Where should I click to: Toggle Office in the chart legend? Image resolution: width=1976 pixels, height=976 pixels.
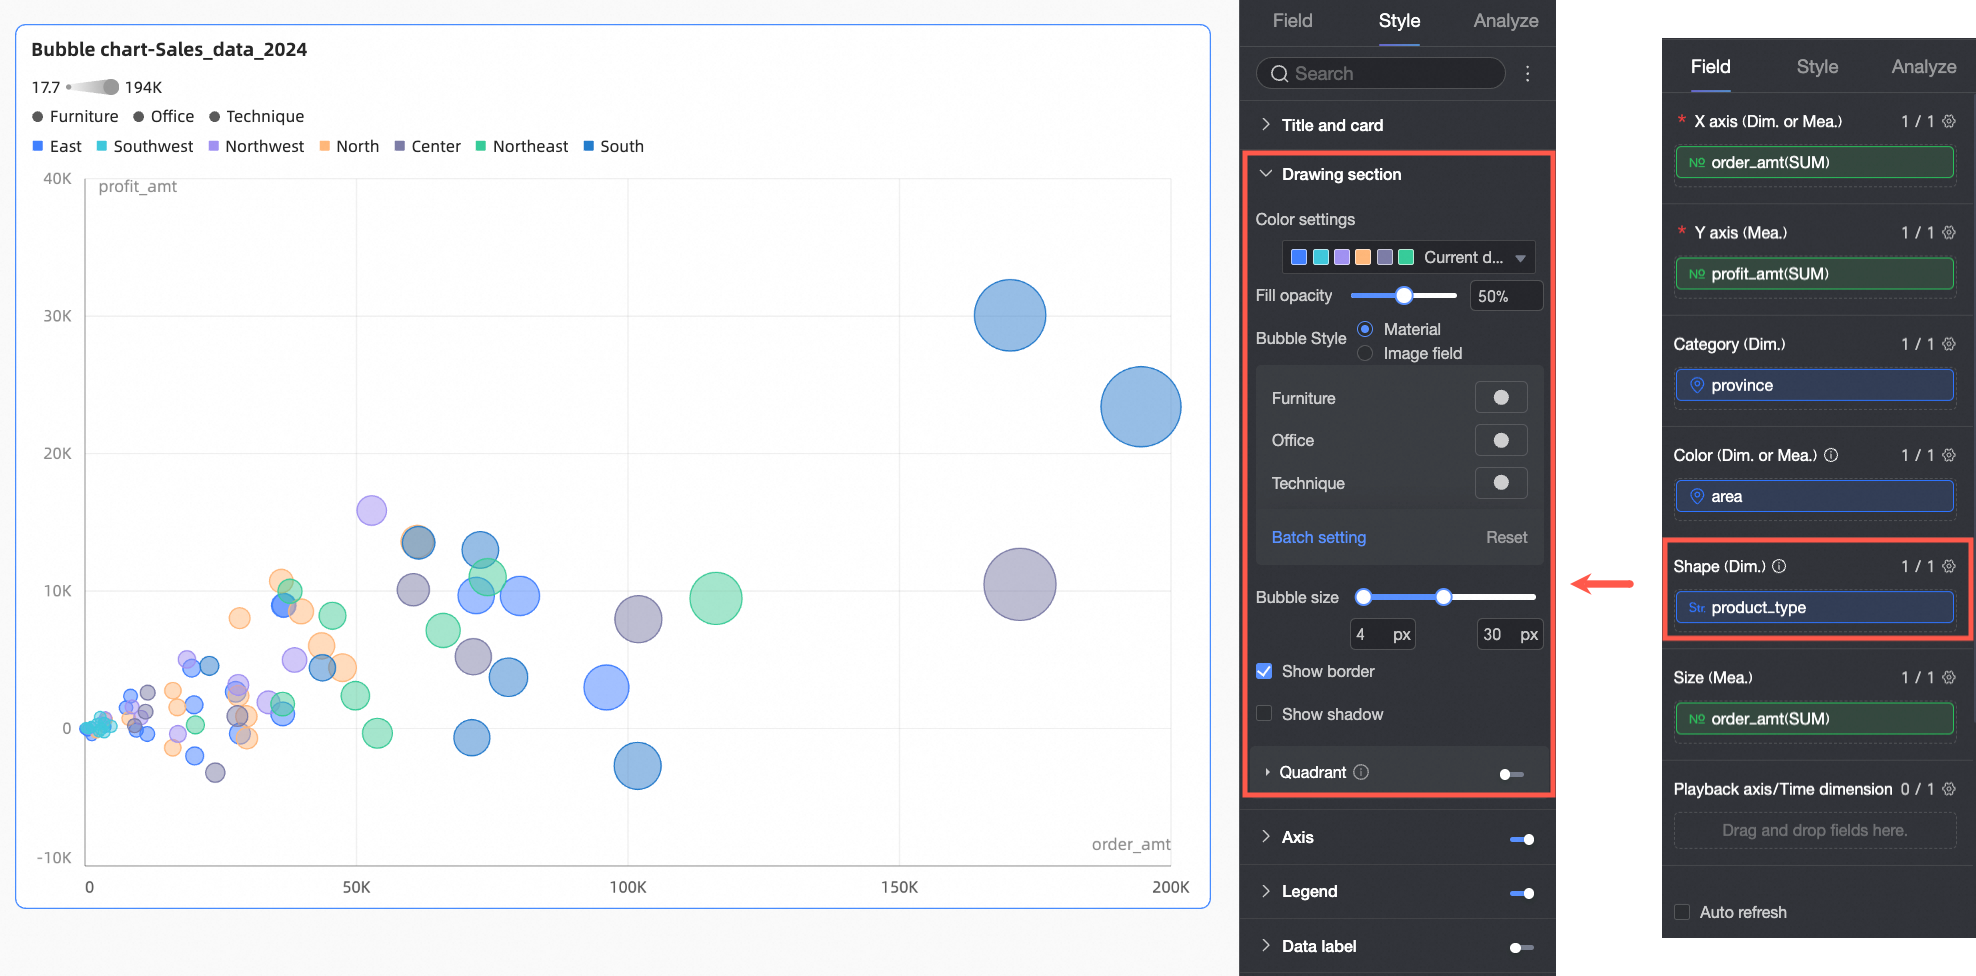[x=164, y=116]
